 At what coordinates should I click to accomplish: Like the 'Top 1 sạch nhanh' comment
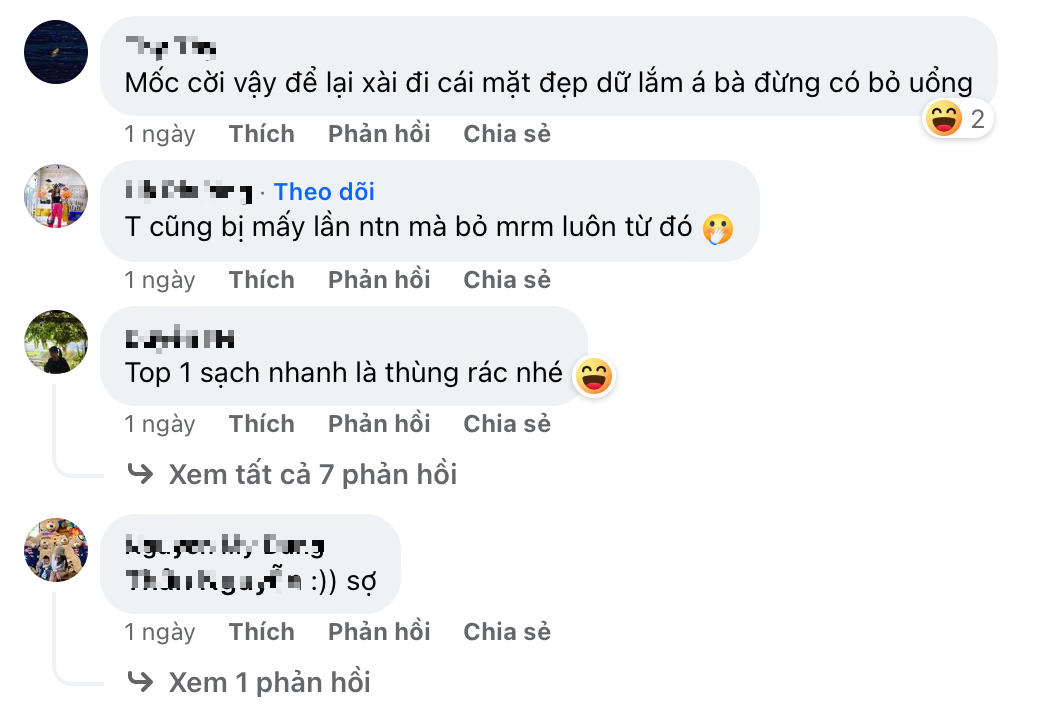(x=261, y=424)
